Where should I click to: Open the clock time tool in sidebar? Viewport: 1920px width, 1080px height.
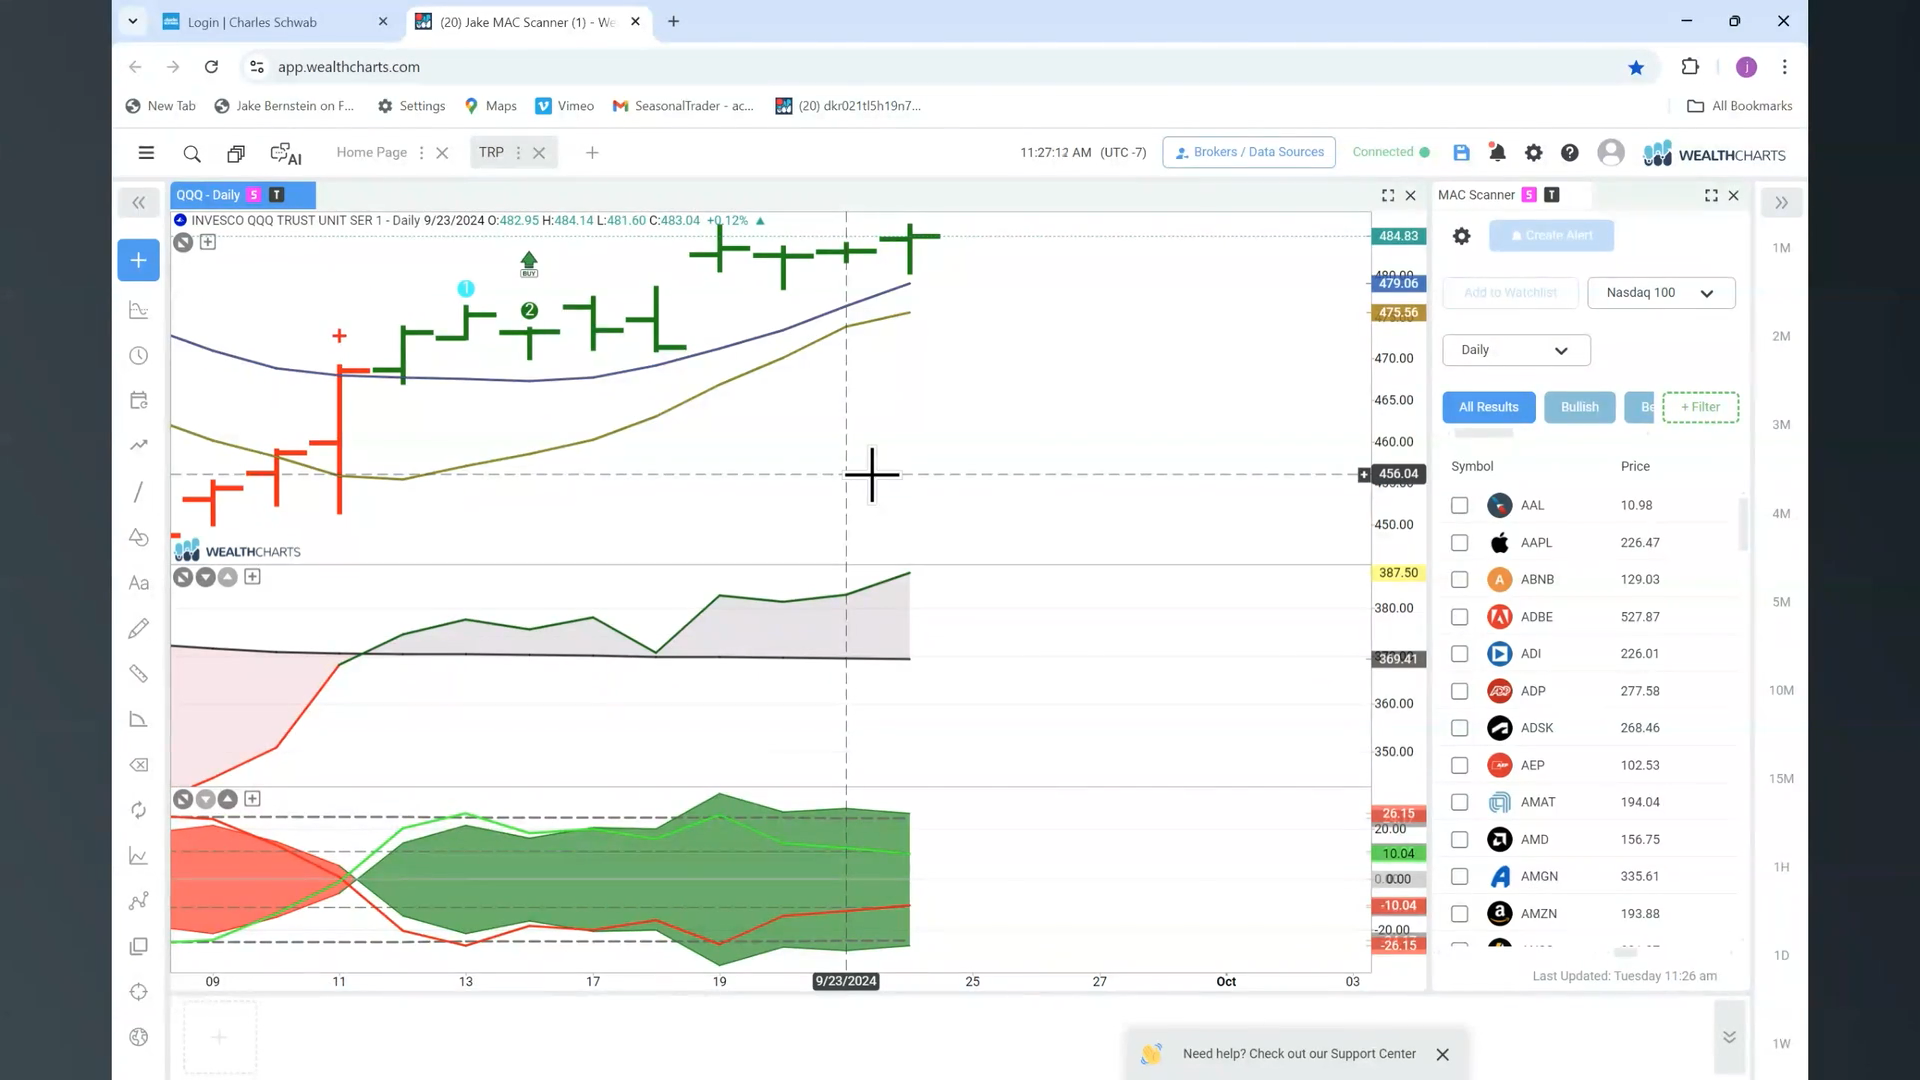tap(139, 356)
